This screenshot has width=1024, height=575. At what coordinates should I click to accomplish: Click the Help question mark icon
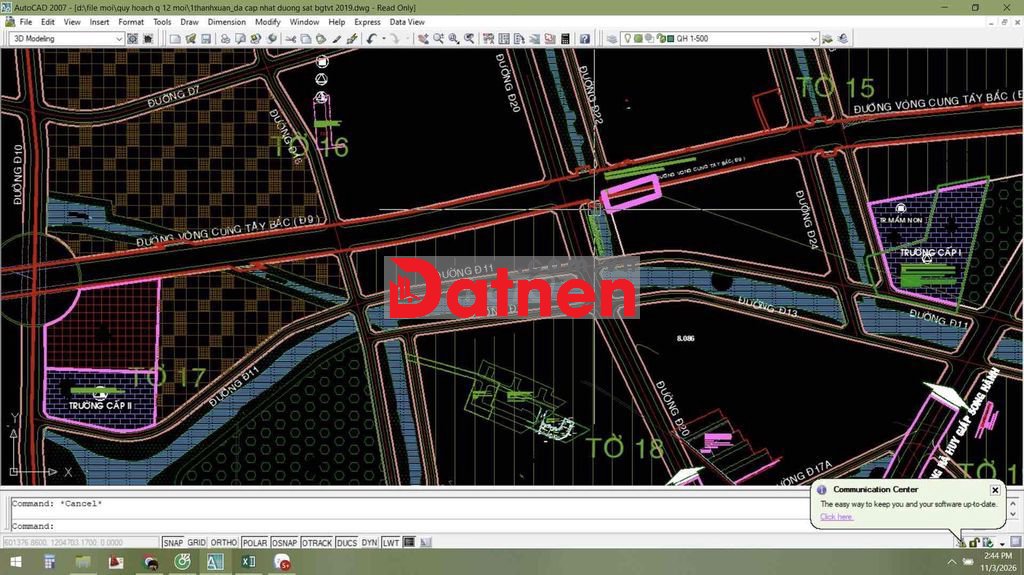pos(584,39)
